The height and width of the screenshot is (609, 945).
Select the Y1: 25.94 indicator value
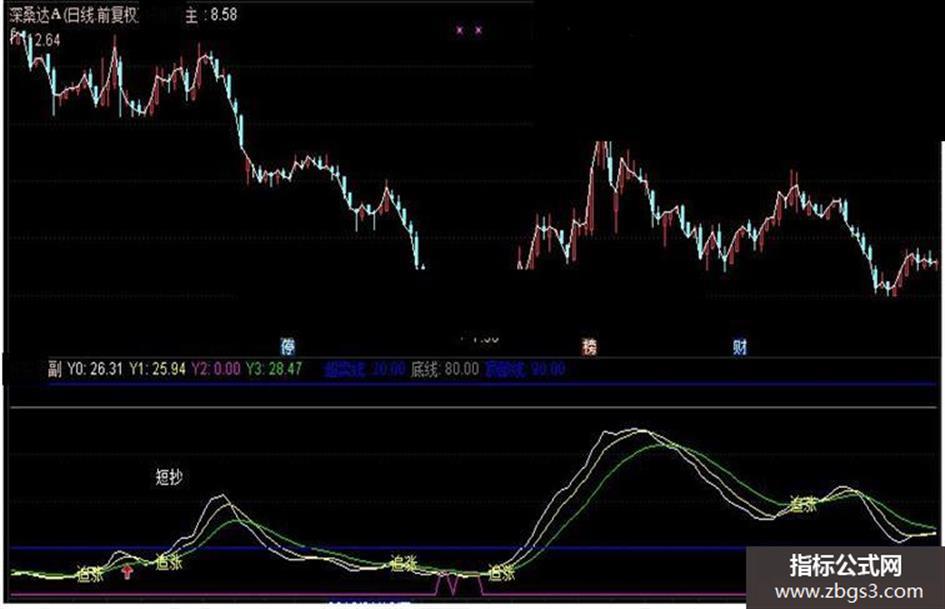point(157,369)
